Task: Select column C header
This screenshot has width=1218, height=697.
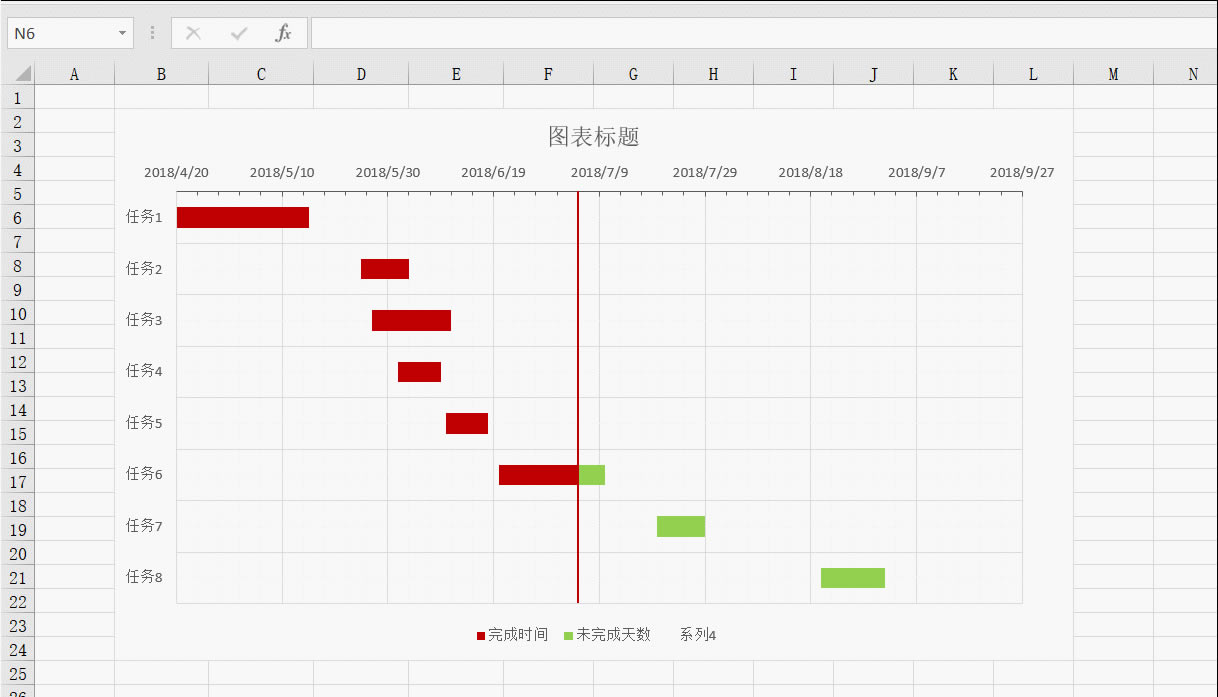Action: (x=261, y=74)
